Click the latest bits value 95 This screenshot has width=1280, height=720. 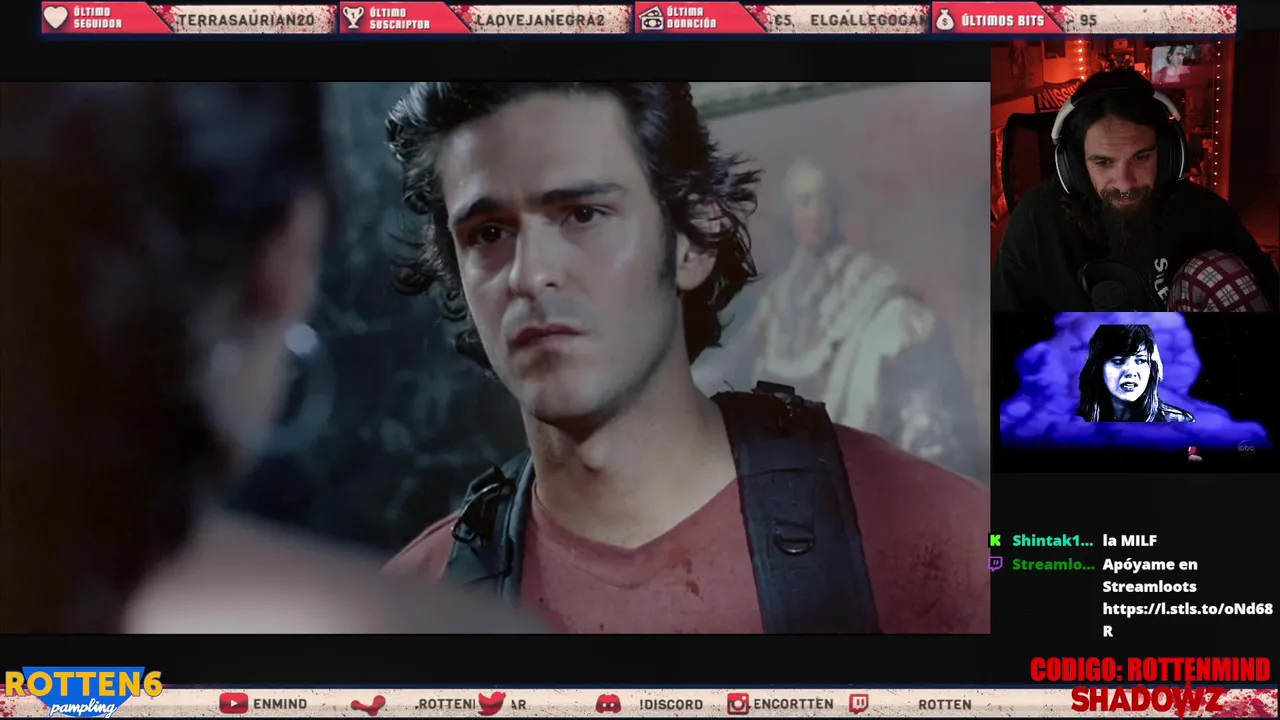(1089, 19)
